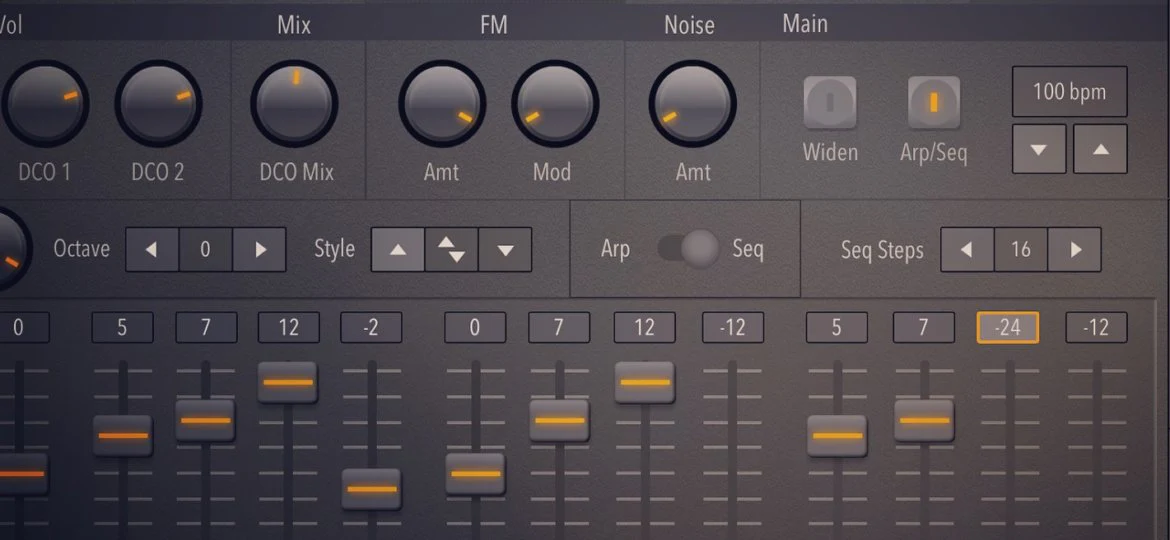
Task: Select the up-down arpeggio Style icon
Action: 451,249
